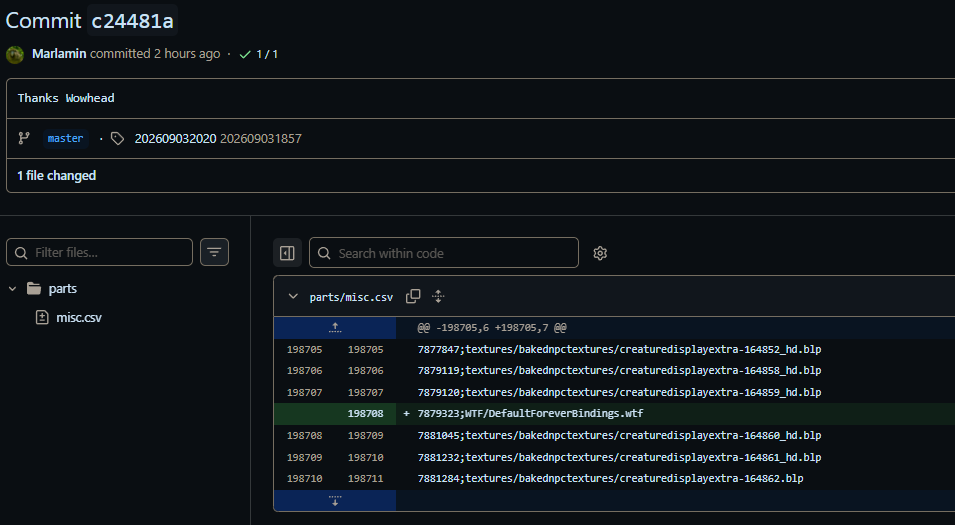This screenshot has width=955, height=525.
Task: Expand diff lines upward
Action: (335, 328)
